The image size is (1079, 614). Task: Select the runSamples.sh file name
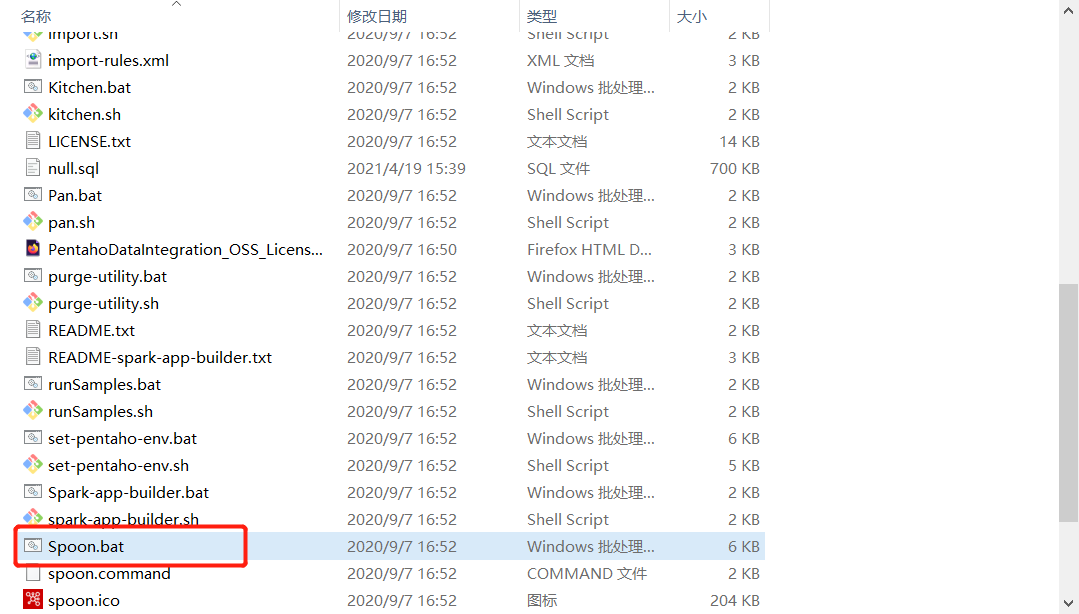[x=100, y=412]
